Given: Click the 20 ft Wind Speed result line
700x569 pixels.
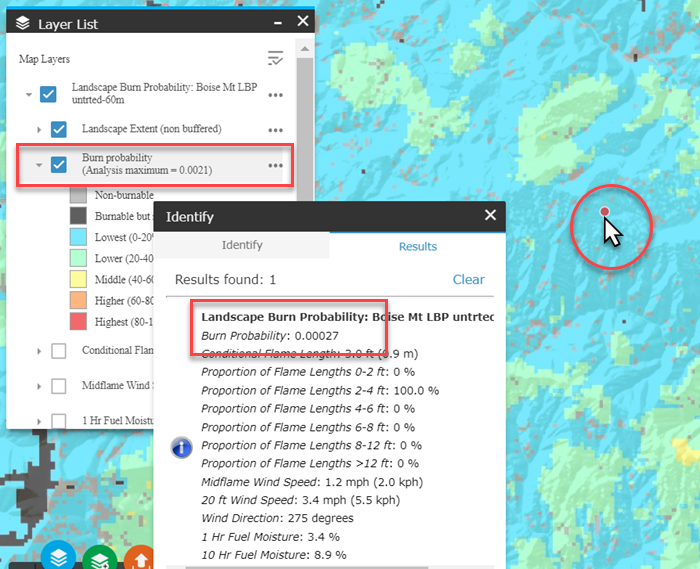Looking at the screenshot, I should (x=300, y=500).
